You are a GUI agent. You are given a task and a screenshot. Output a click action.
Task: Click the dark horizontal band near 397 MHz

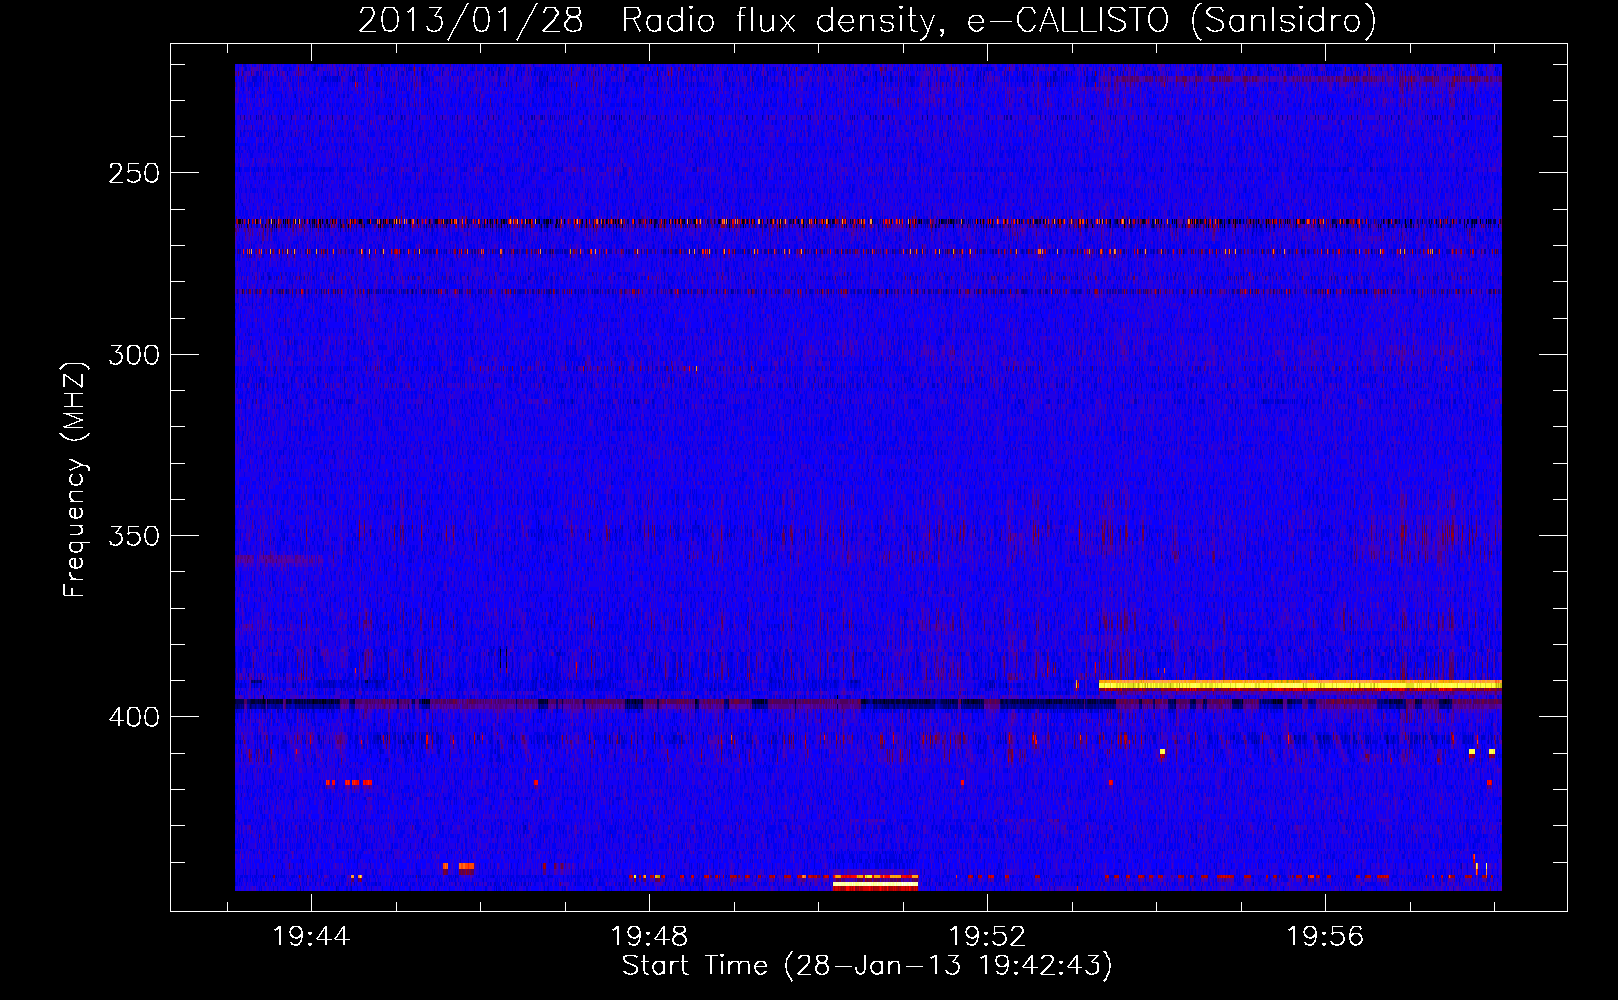coord(868,704)
